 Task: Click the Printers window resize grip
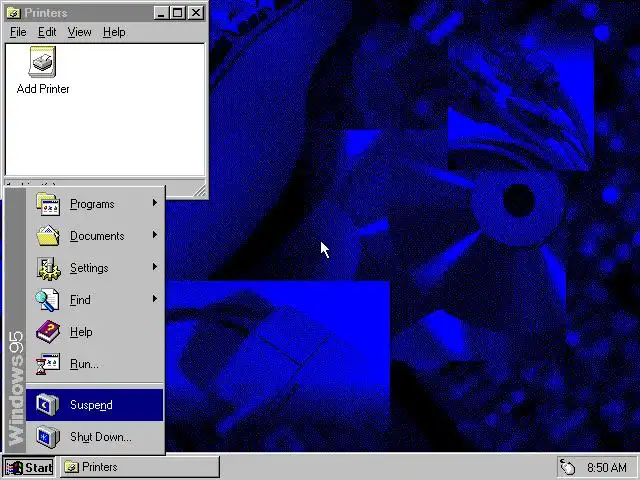click(199, 190)
